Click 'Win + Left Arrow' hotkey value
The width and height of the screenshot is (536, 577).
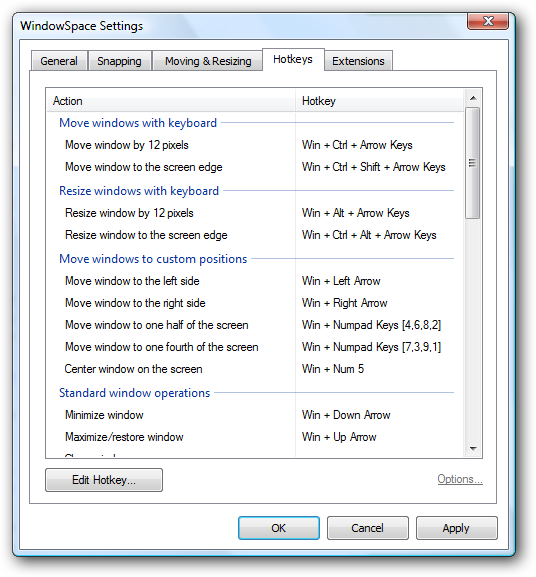click(341, 281)
